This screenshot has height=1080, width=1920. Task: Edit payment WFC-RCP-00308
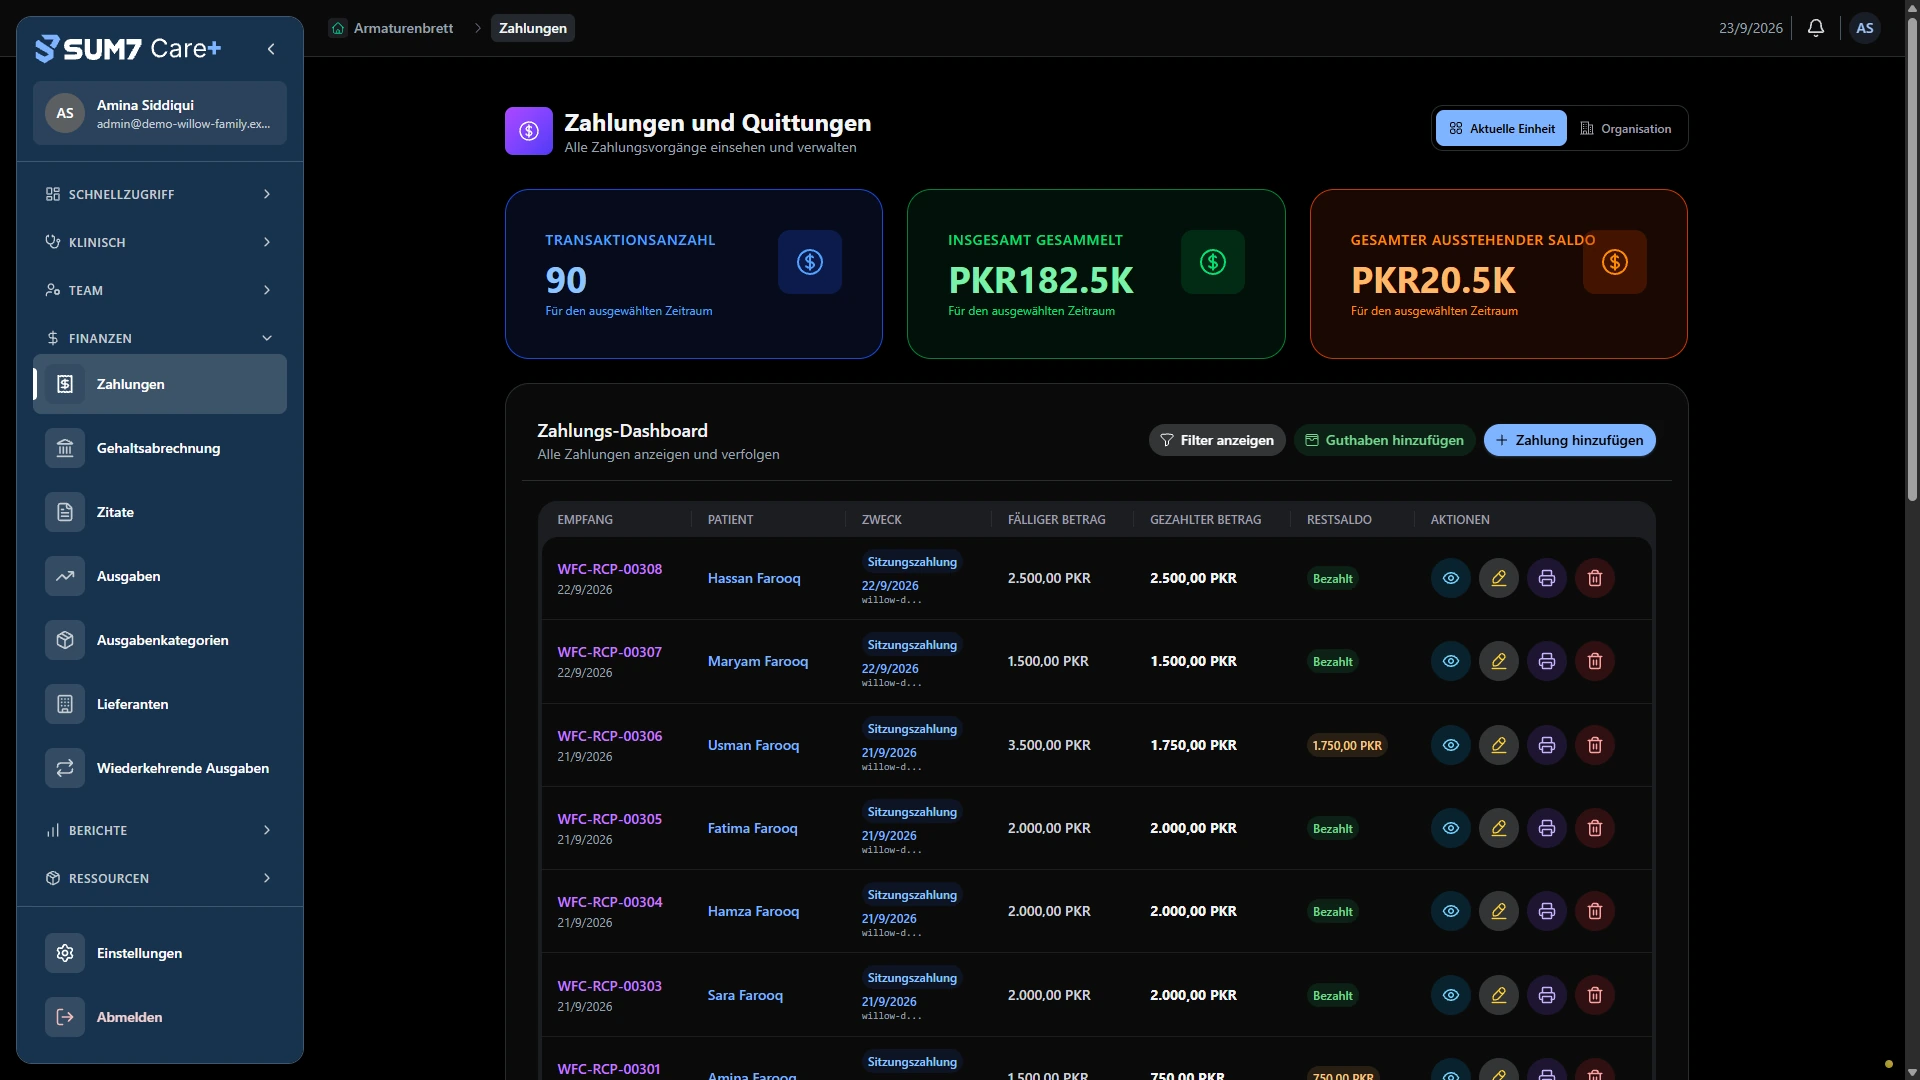[x=1499, y=578]
